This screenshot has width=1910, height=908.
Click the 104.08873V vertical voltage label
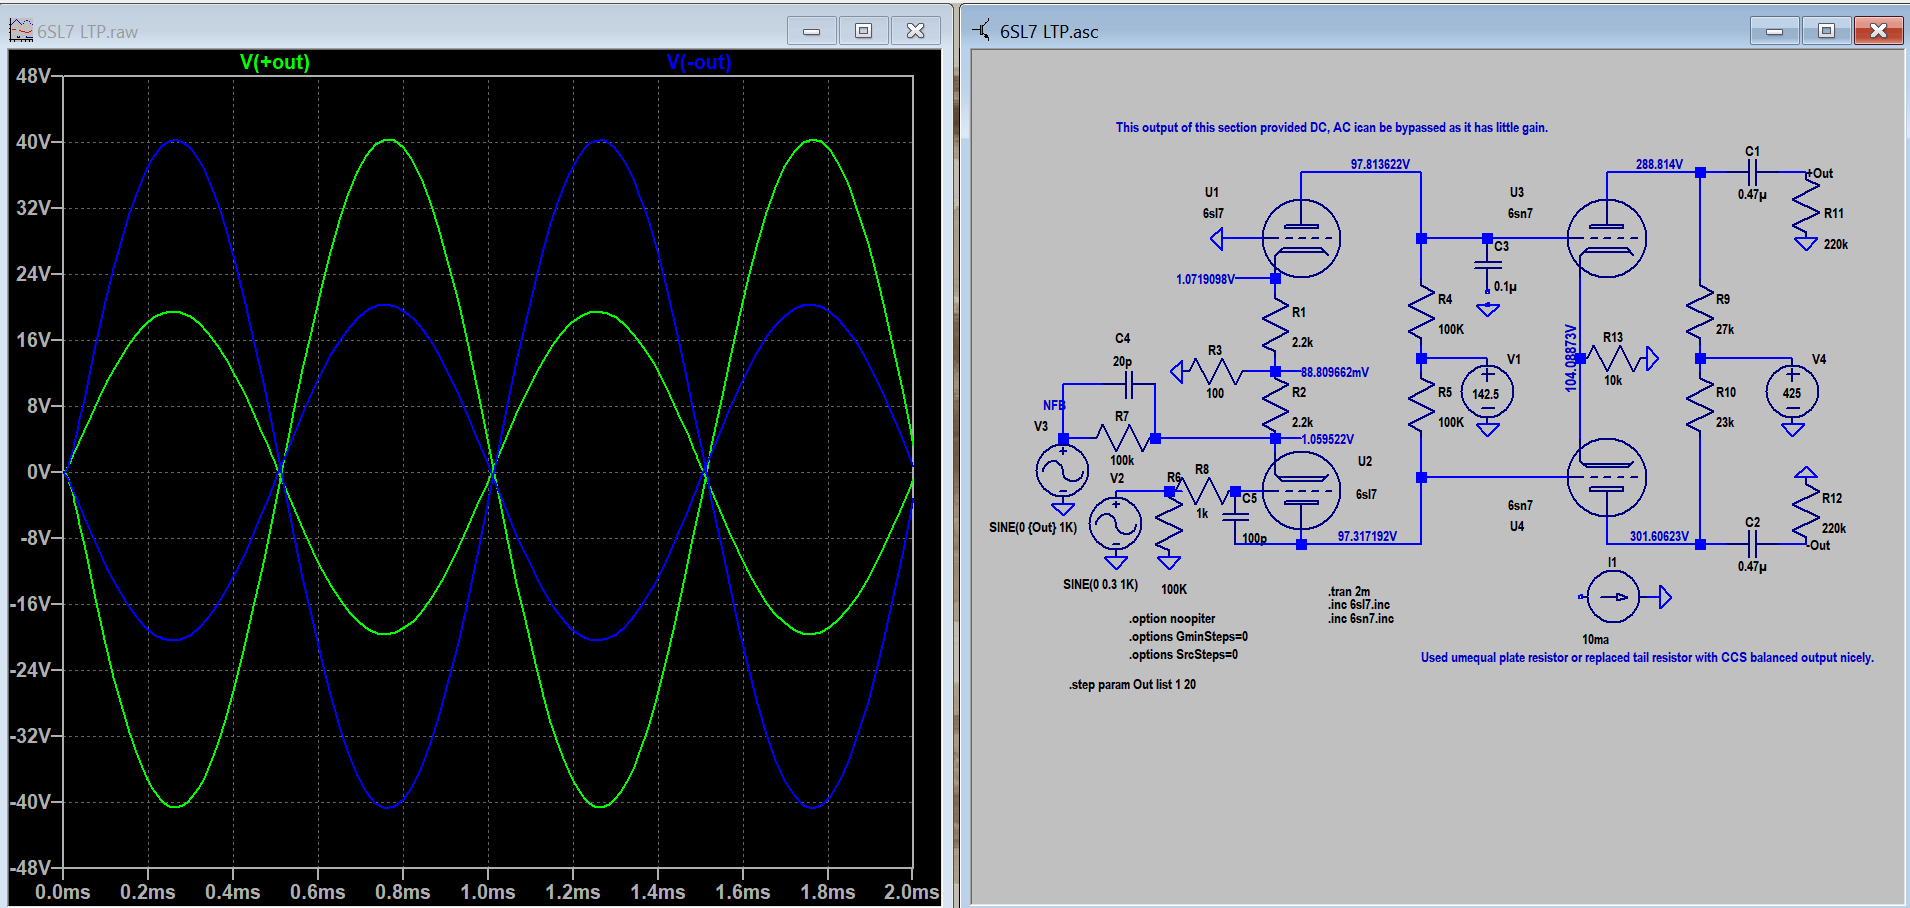(x=1571, y=357)
